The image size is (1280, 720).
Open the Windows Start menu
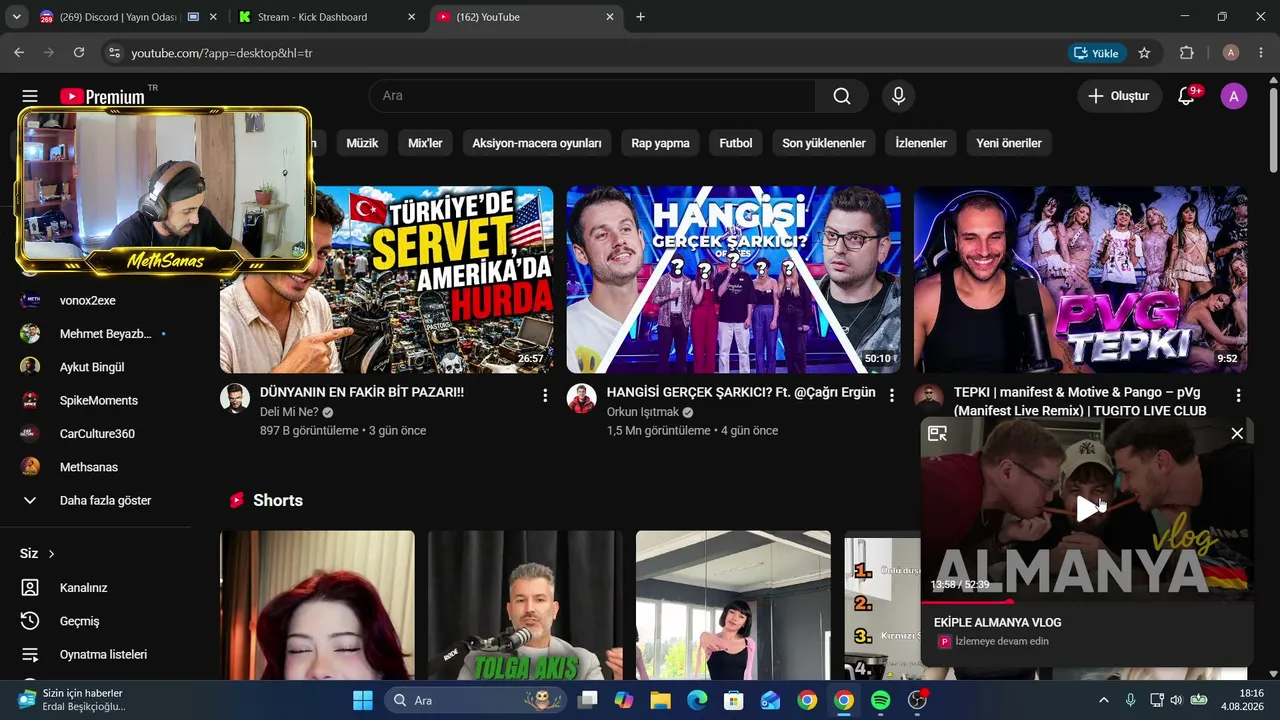[362, 700]
